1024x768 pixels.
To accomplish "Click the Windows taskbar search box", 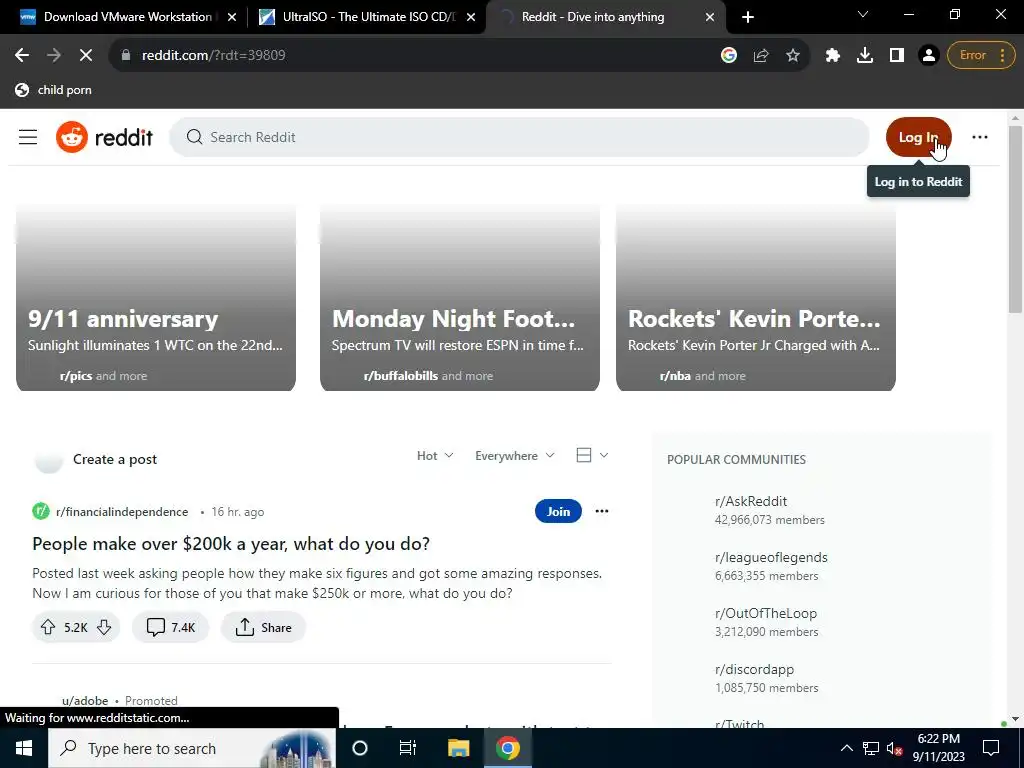I will 192,748.
